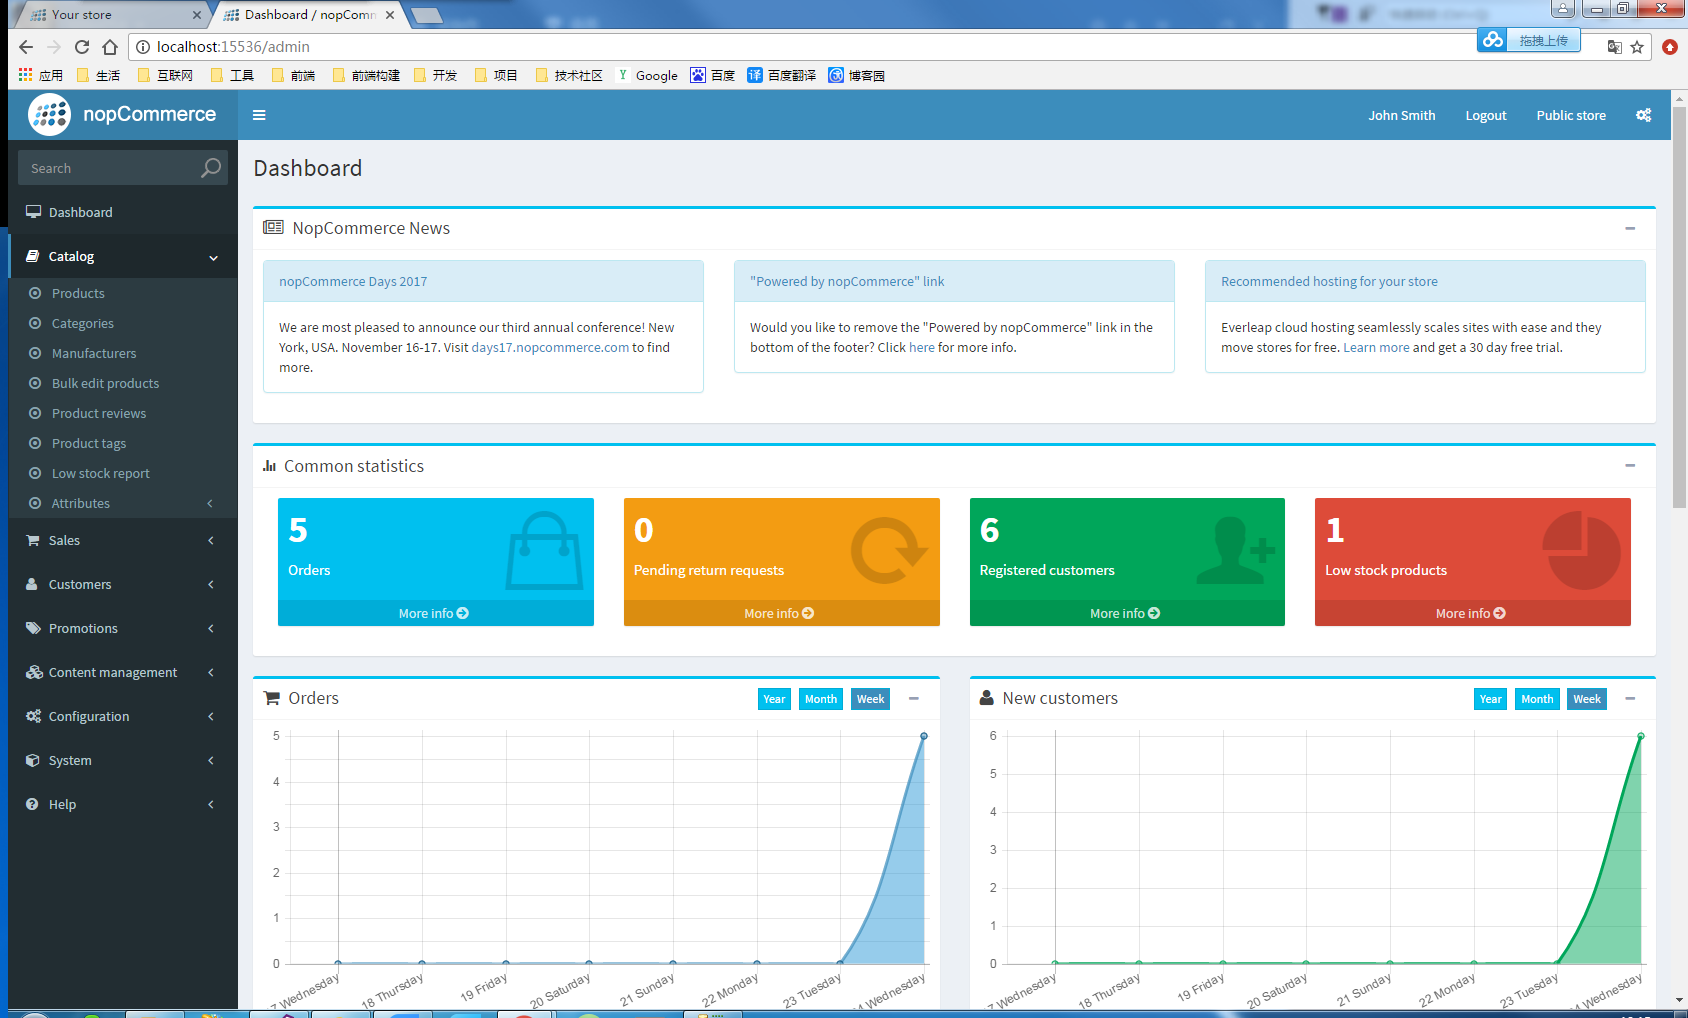
Task: Click Learn more in hosting news
Action: point(1376,347)
